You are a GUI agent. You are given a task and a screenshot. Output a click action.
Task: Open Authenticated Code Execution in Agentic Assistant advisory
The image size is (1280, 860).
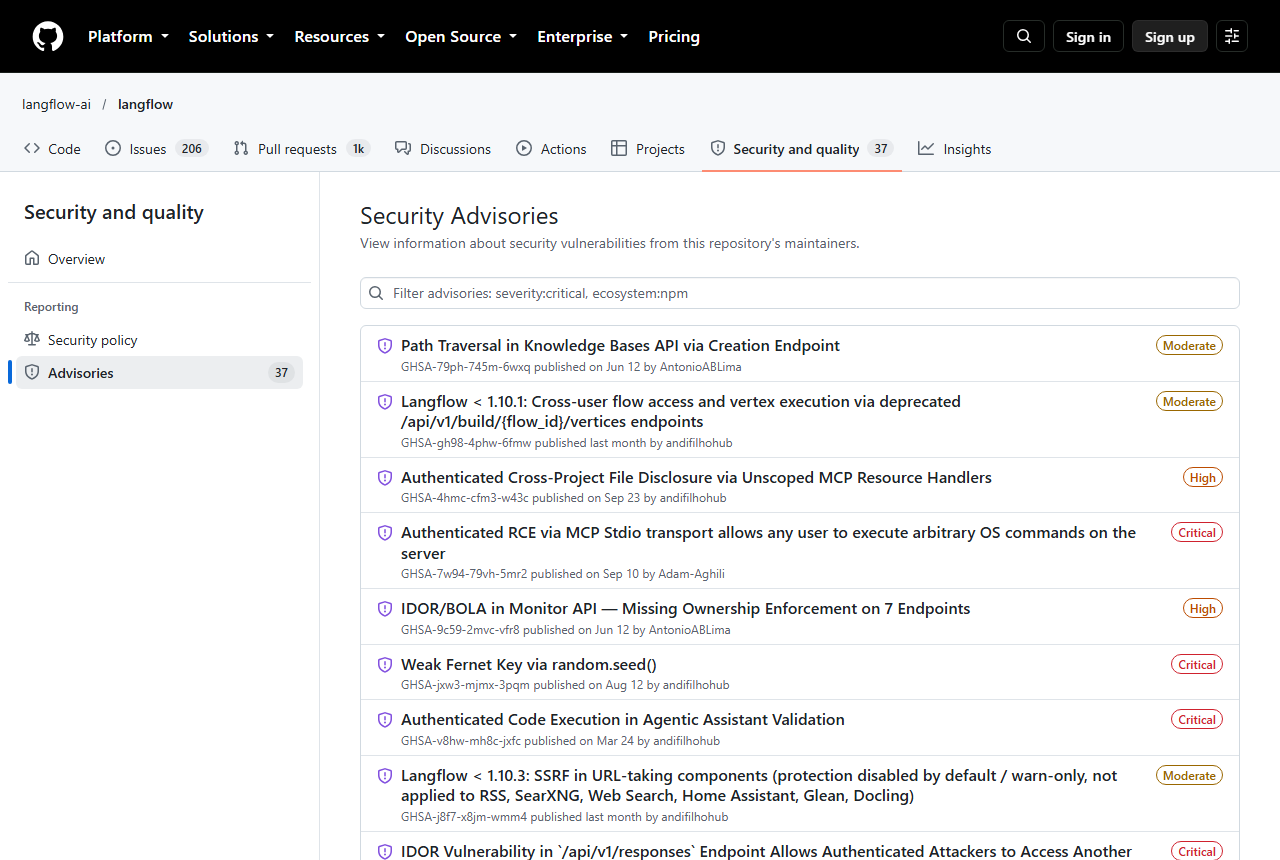pyautogui.click(x=623, y=720)
